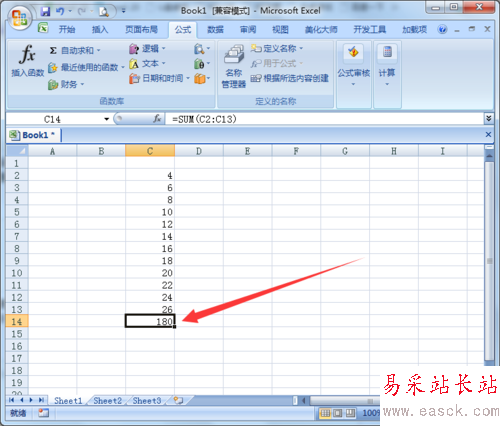Open Insert Function (fx) in ribbon
The height and width of the screenshot is (426, 500).
click(28, 61)
